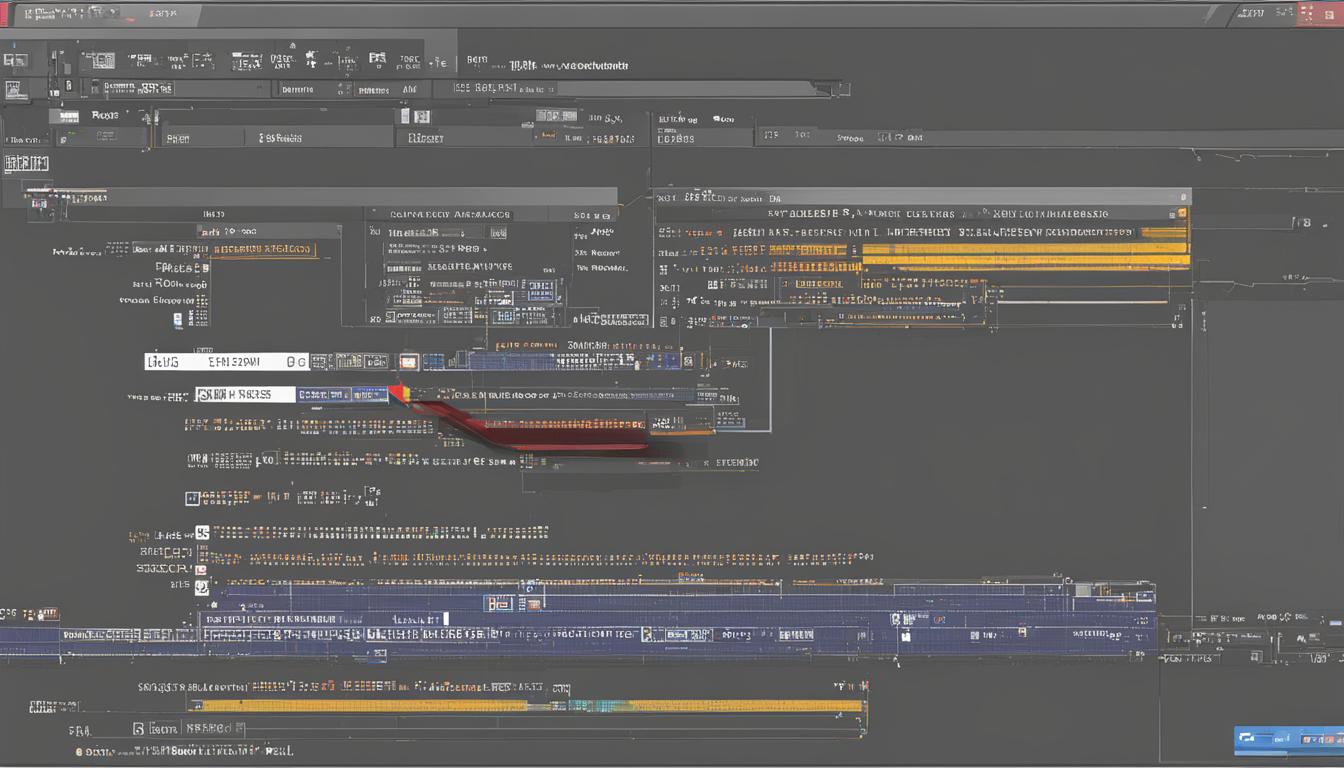Toggle the white checkbox above the blue track rows
This screenshot has width=1344, height=768.
coord(202,533)
